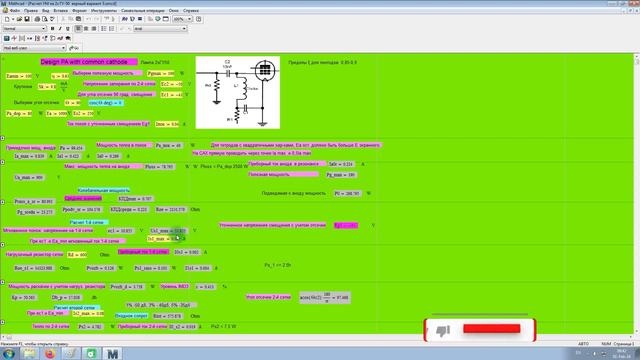This screenshot has height=360, width=640.
Task: Toggle Align Left paragraph
Action: (x=78, y=29)
